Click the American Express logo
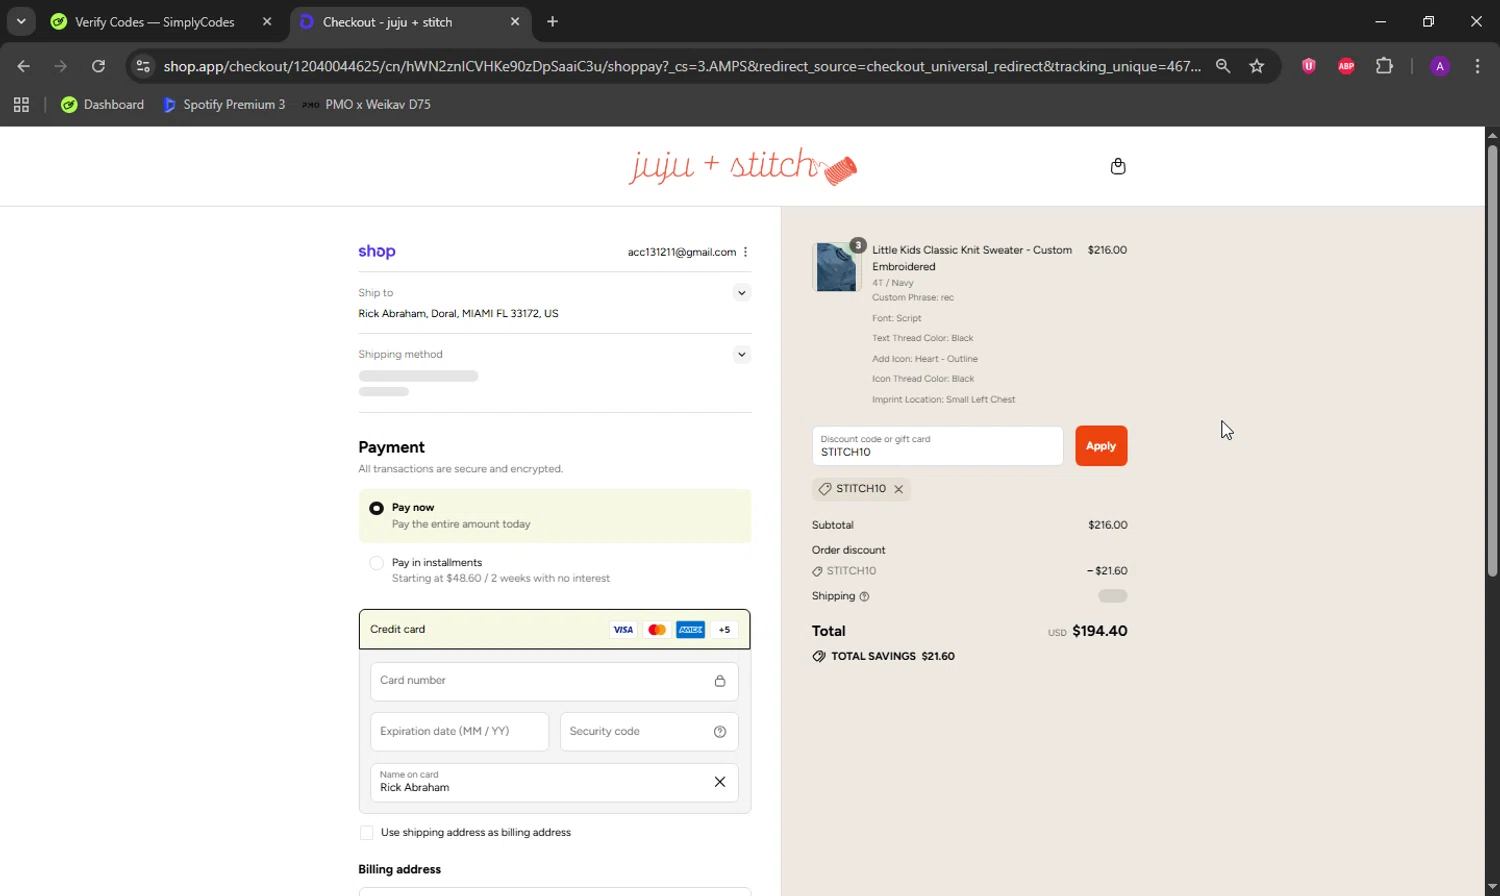 click(x=691, y=630)
